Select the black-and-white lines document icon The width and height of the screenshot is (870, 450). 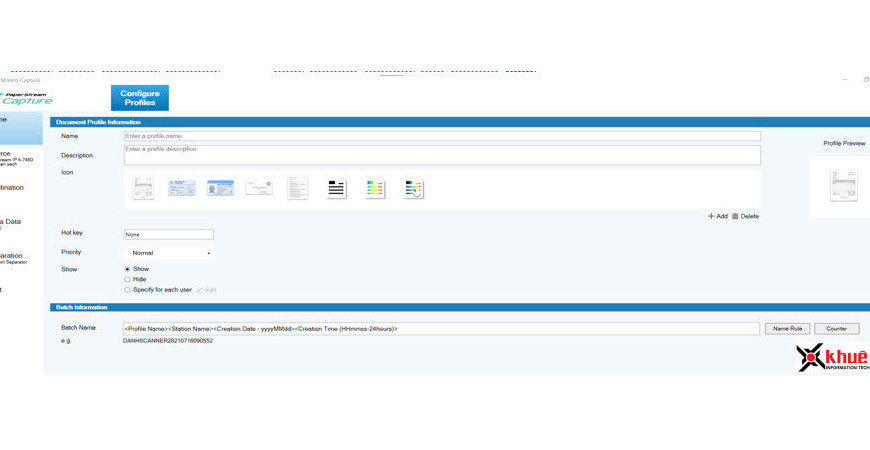(337, 188)
